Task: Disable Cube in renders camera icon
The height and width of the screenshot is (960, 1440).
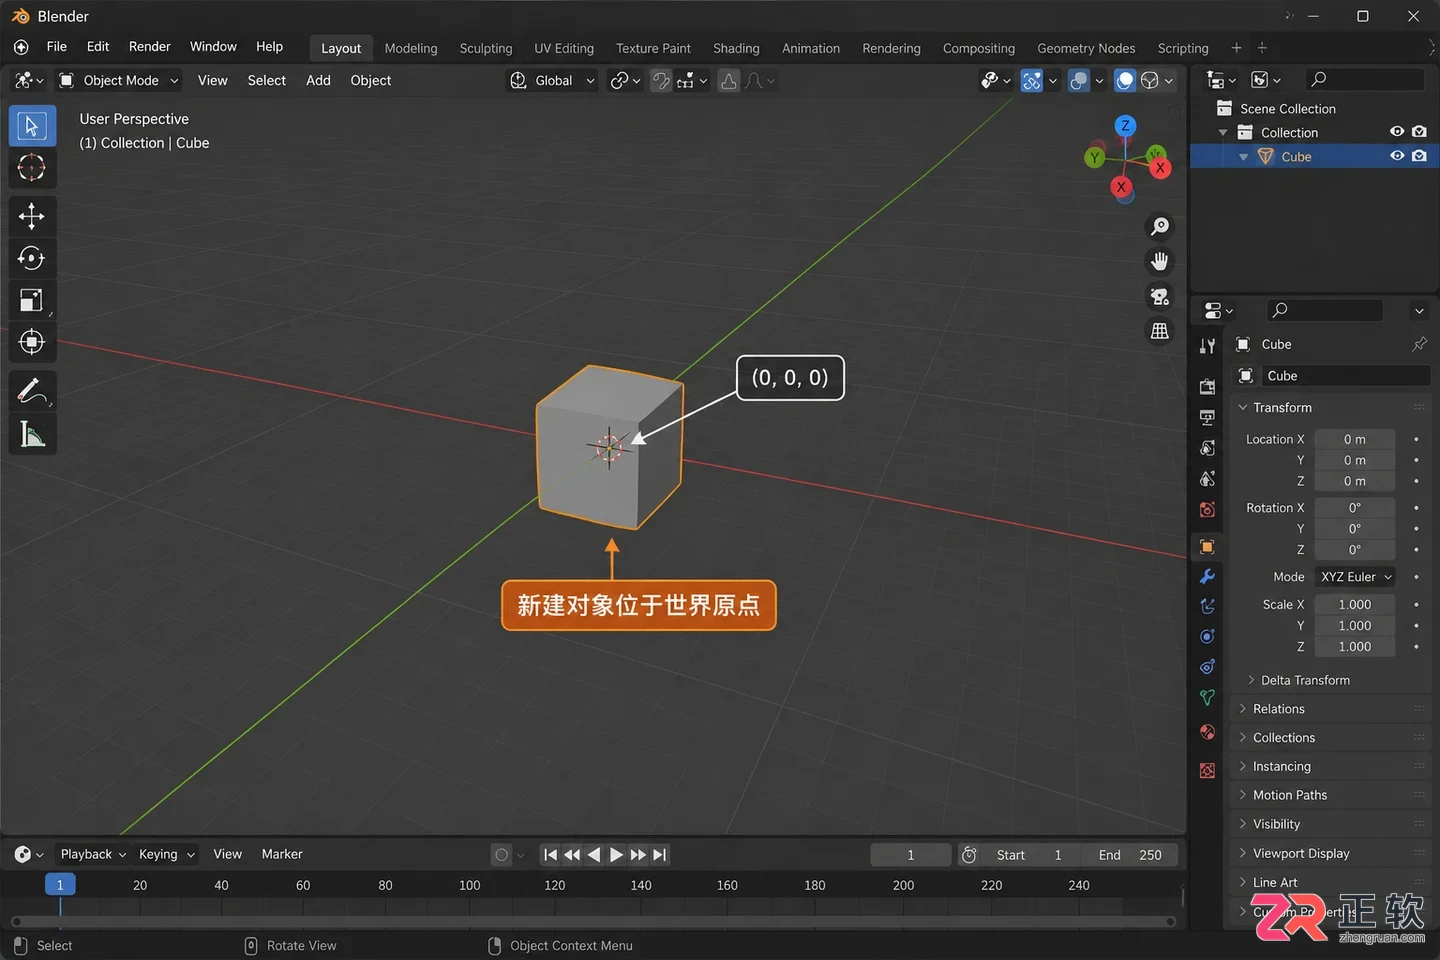Action: click(x=1419, y=156)
